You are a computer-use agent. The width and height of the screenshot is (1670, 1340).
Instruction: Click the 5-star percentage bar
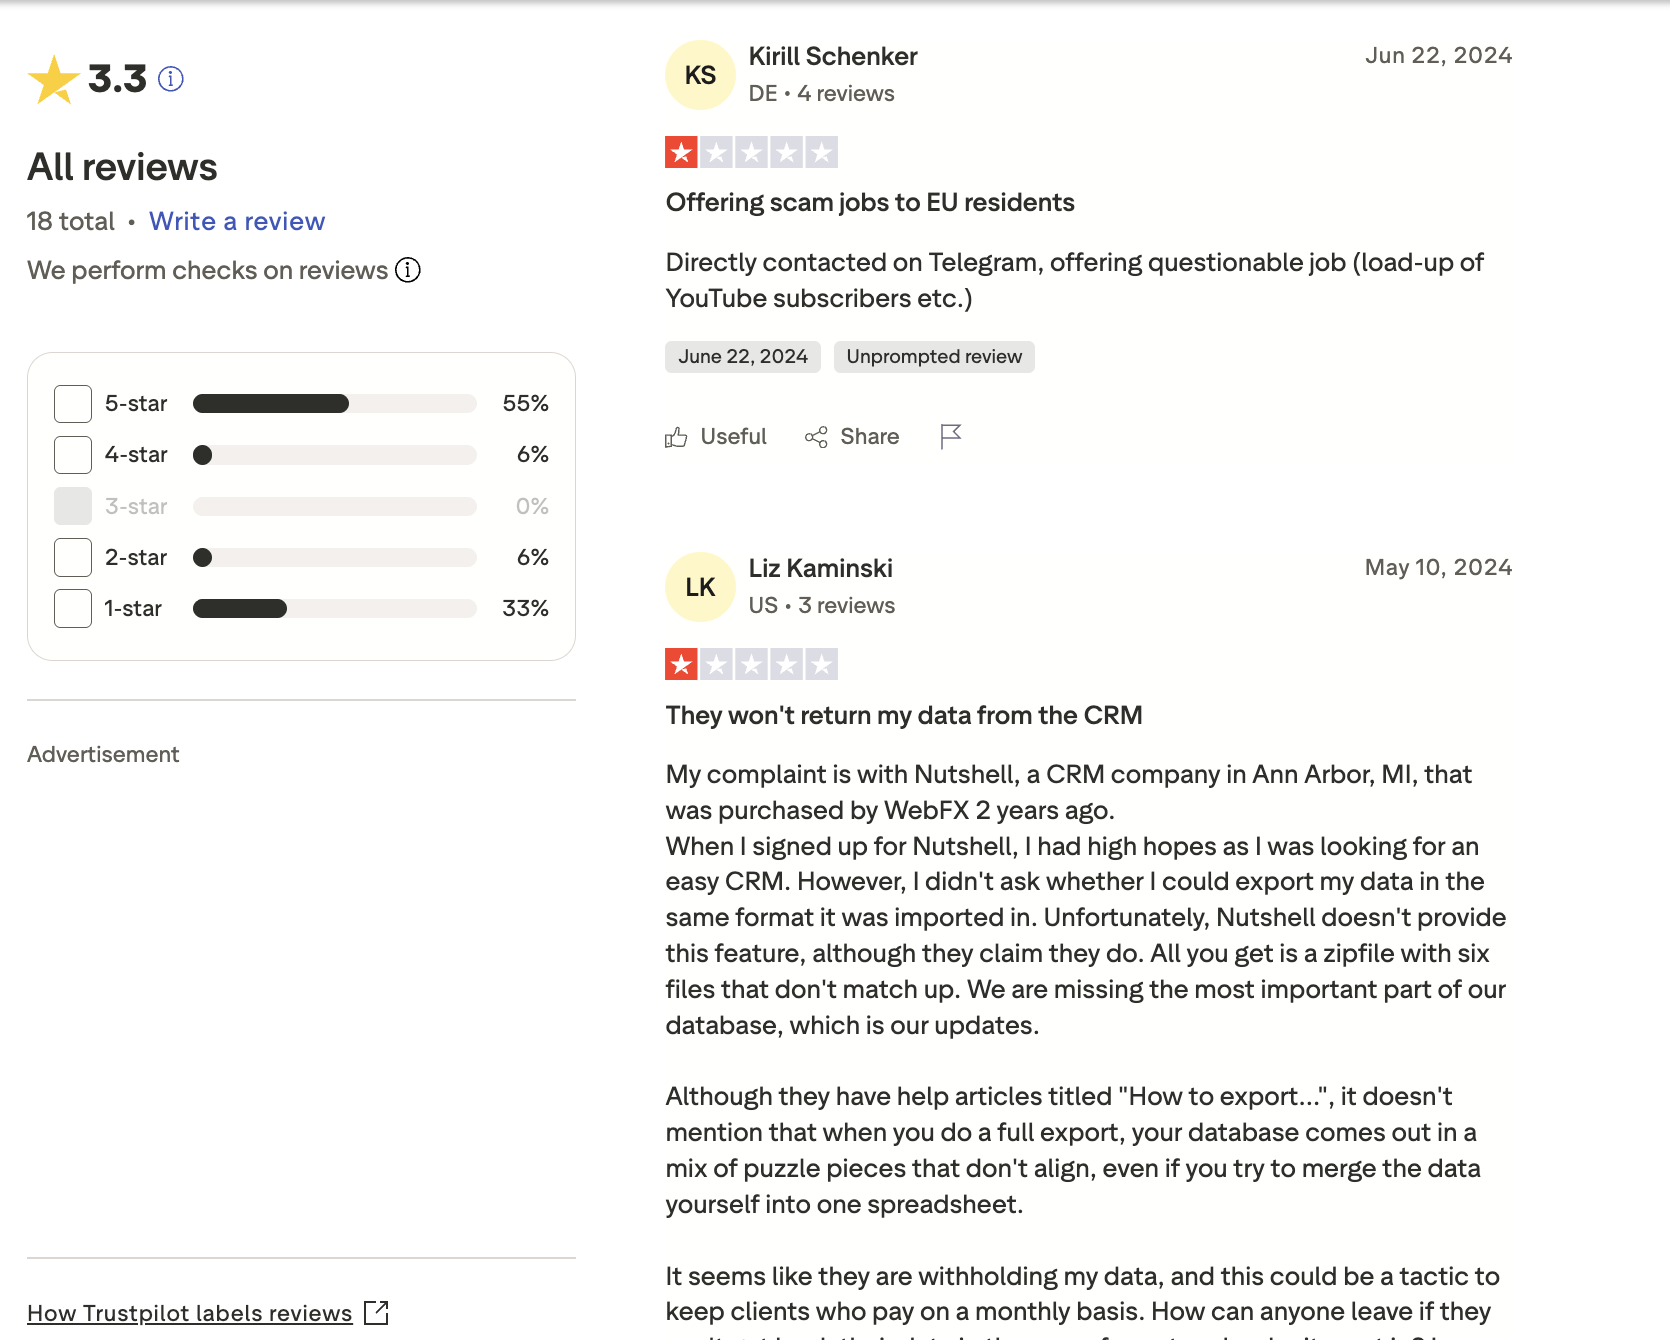tap(334, 404)
